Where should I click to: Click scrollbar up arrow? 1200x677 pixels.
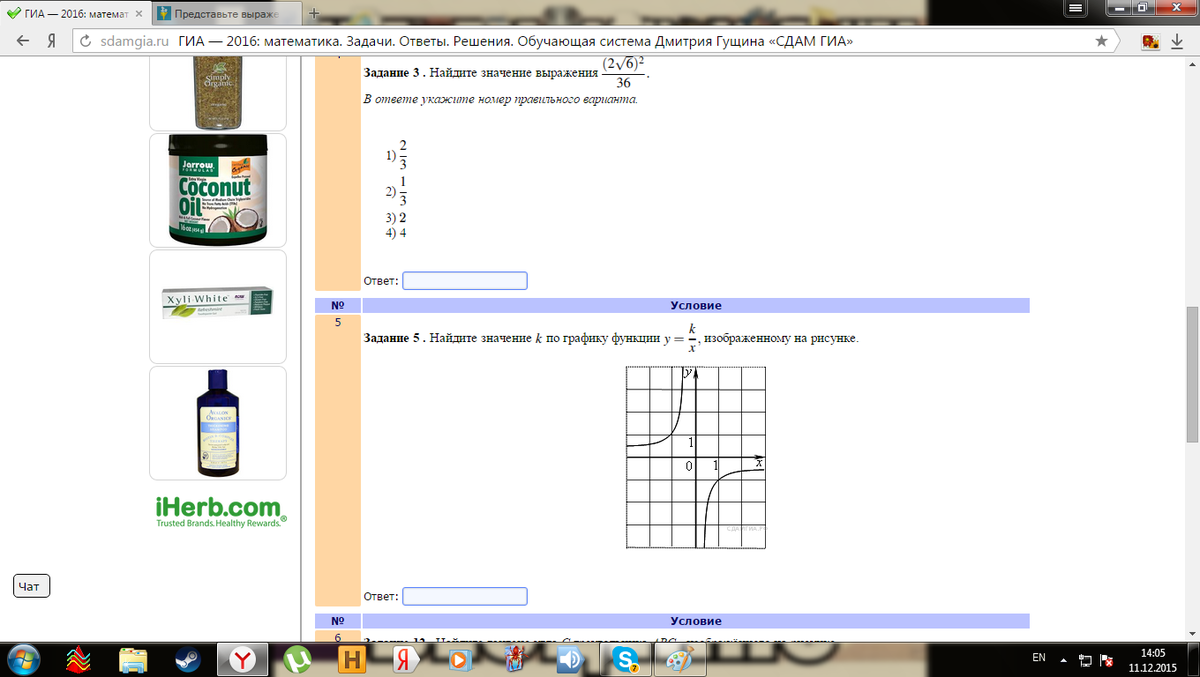[x=1191, y=65]
